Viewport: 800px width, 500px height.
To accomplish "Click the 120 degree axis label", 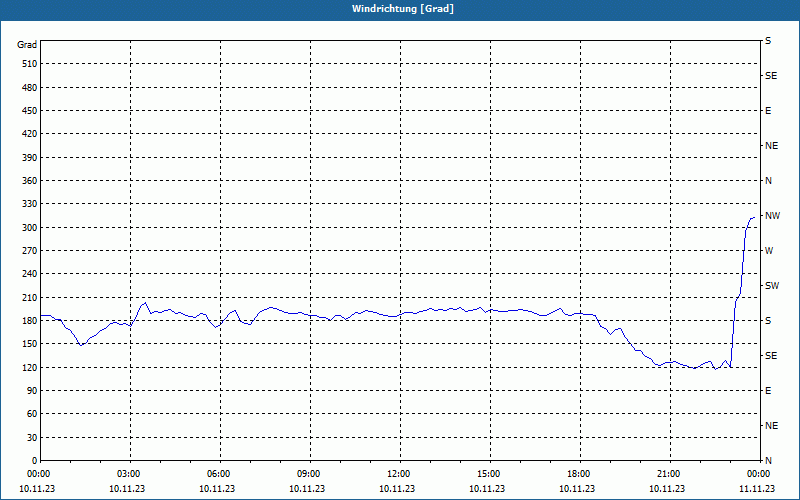I will [30, 367].
